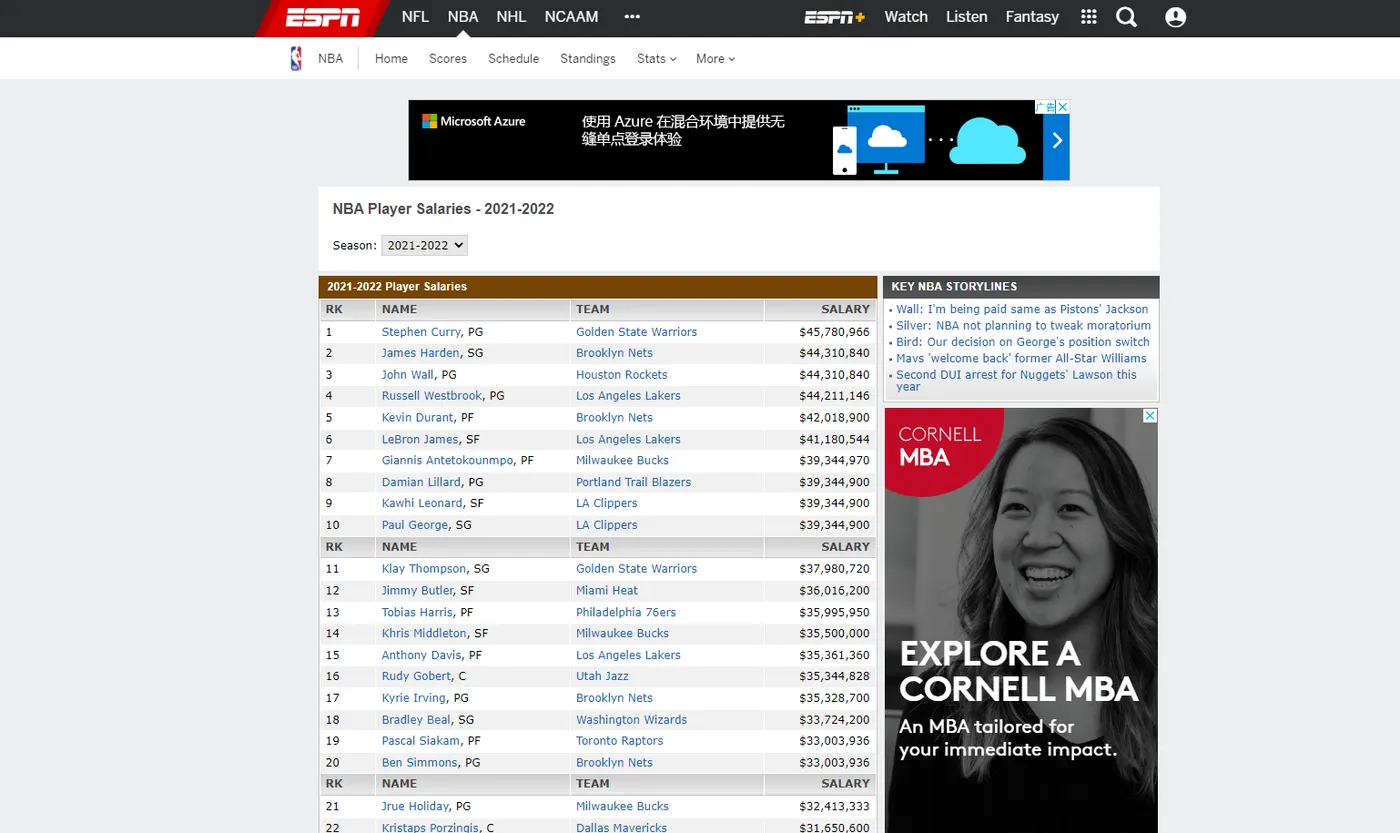
Task: Click the Microsoft Azure banner ad
Action: tap(739, 140)
